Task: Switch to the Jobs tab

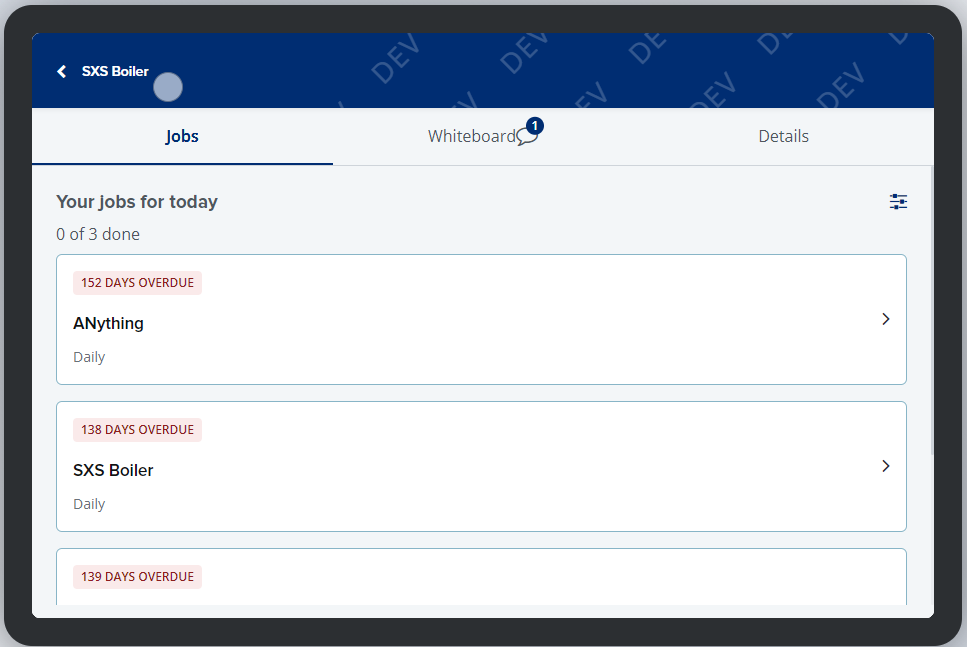Action: [182, 136]
